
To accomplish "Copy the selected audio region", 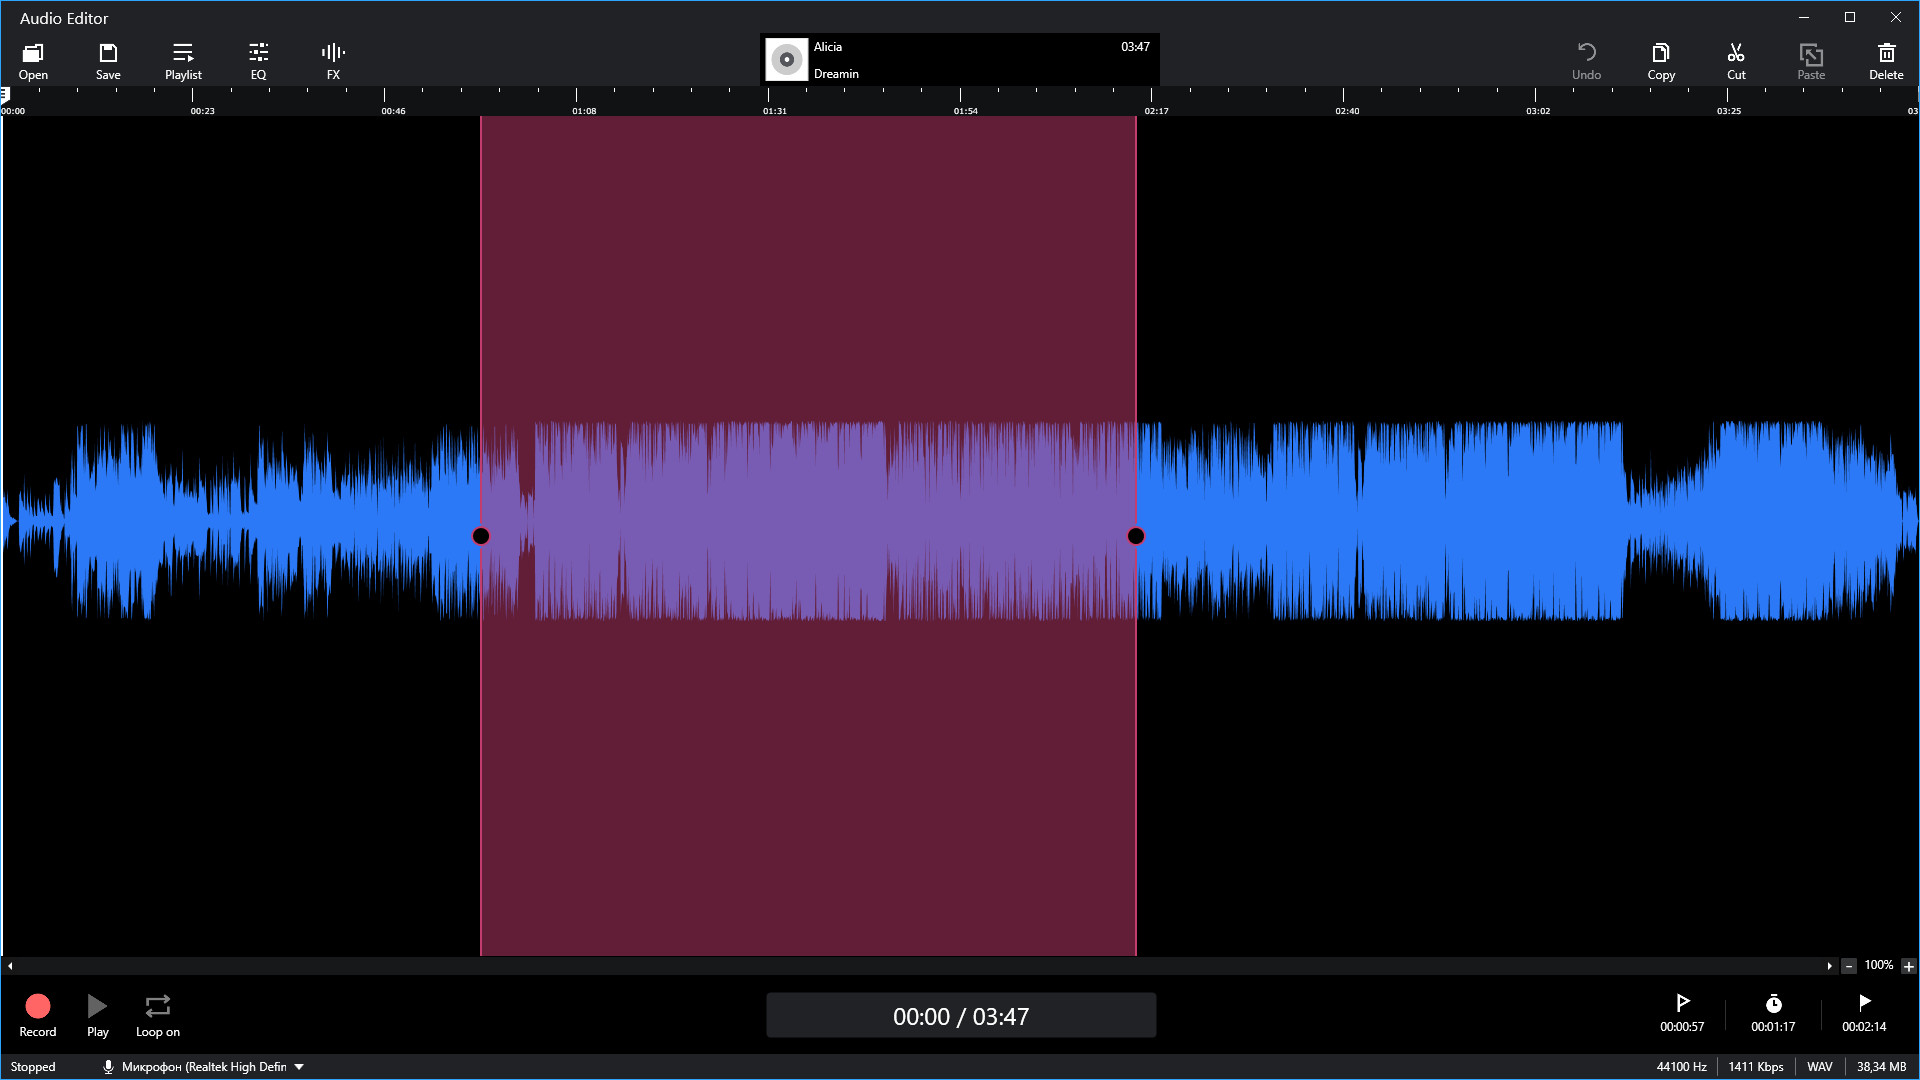I will [1660, 59].
